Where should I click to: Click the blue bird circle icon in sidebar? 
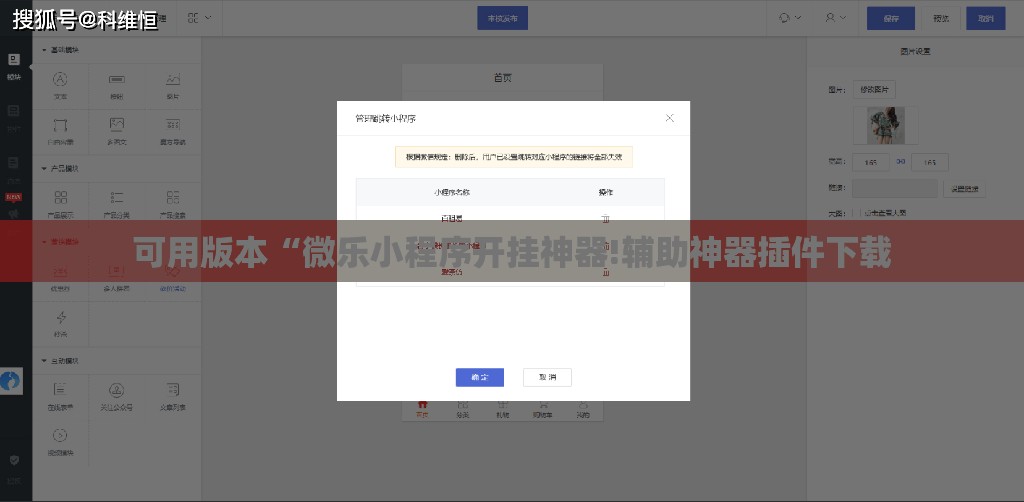click(x=10, y=381)
